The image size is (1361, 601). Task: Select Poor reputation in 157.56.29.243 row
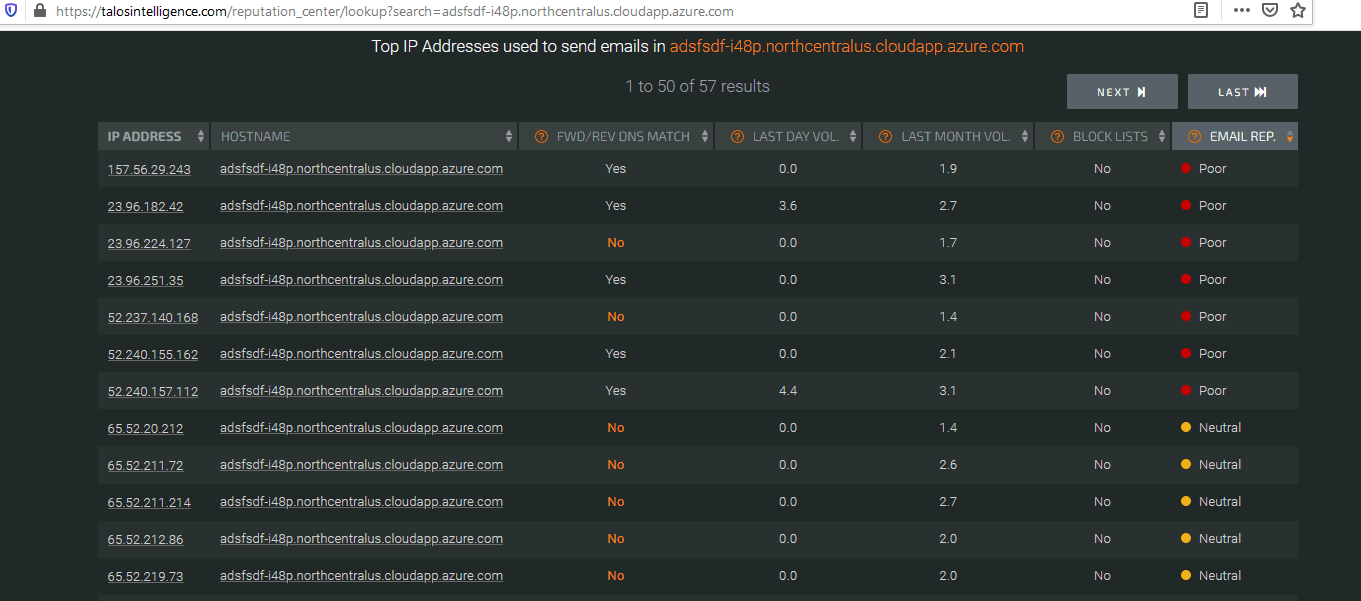click(x=1212, y=169)
